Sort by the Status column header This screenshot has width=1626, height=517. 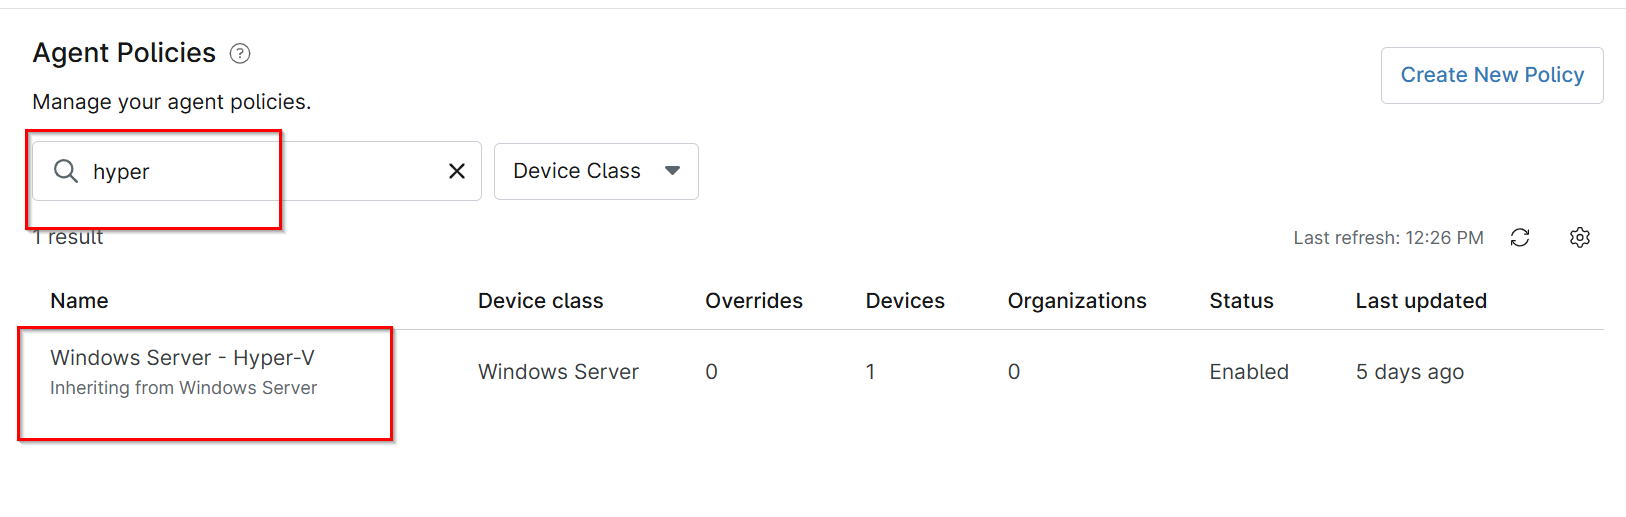pyautogui.click(x=1241, y=301)
